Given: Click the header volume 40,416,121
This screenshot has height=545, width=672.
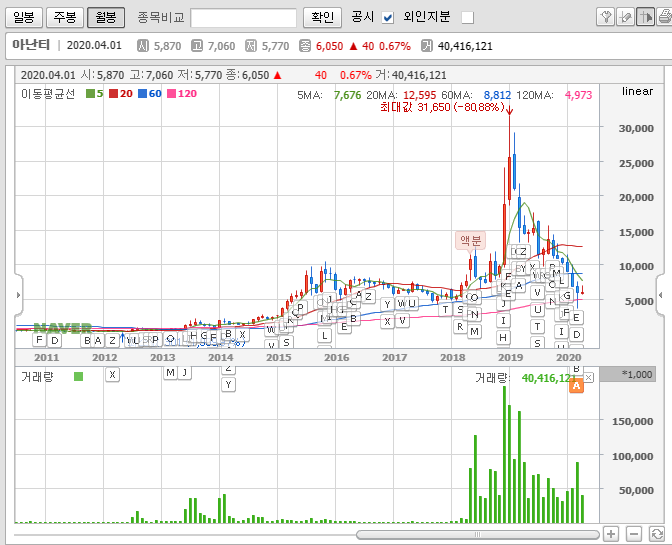Looking at the screenshot, I should [465, 46].
